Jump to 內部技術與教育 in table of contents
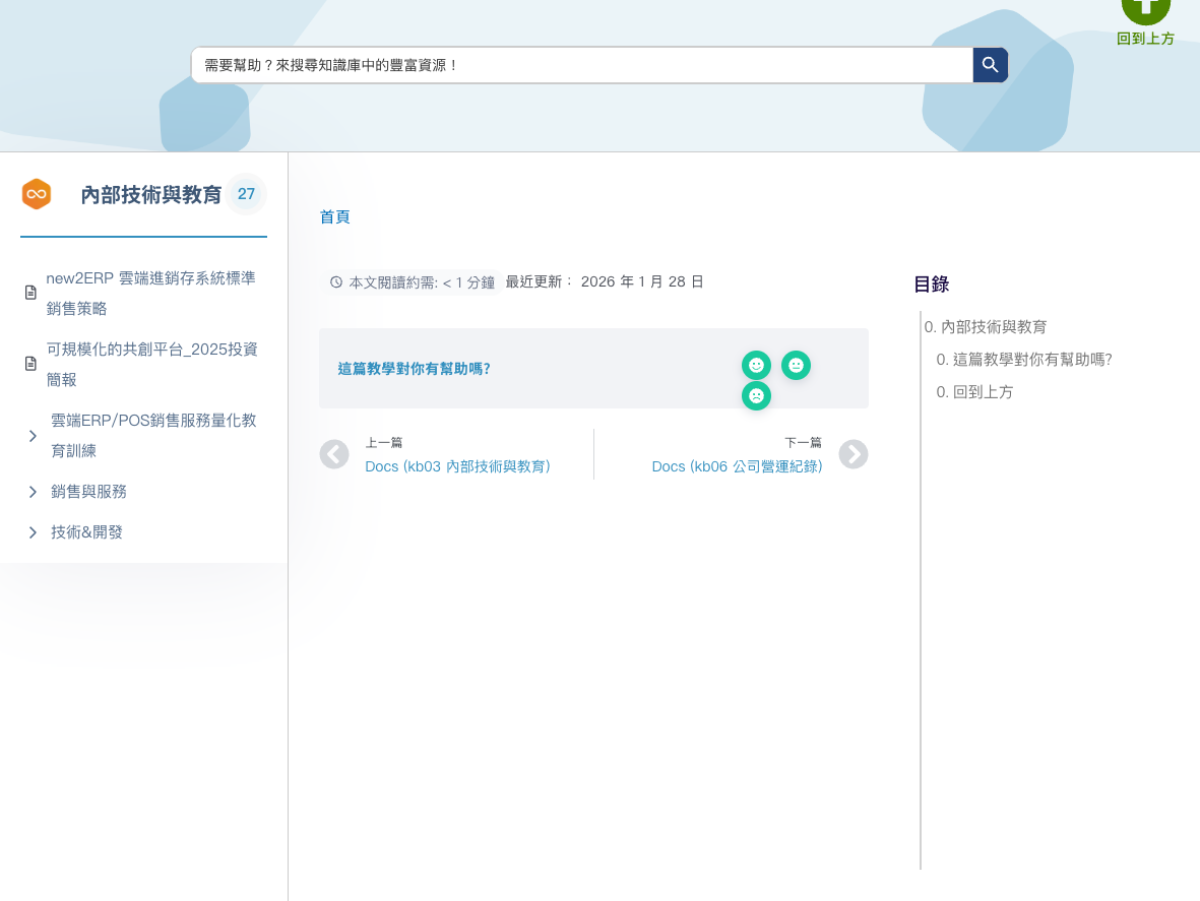Screen dimensions: 1200x901 pos(993,327)
